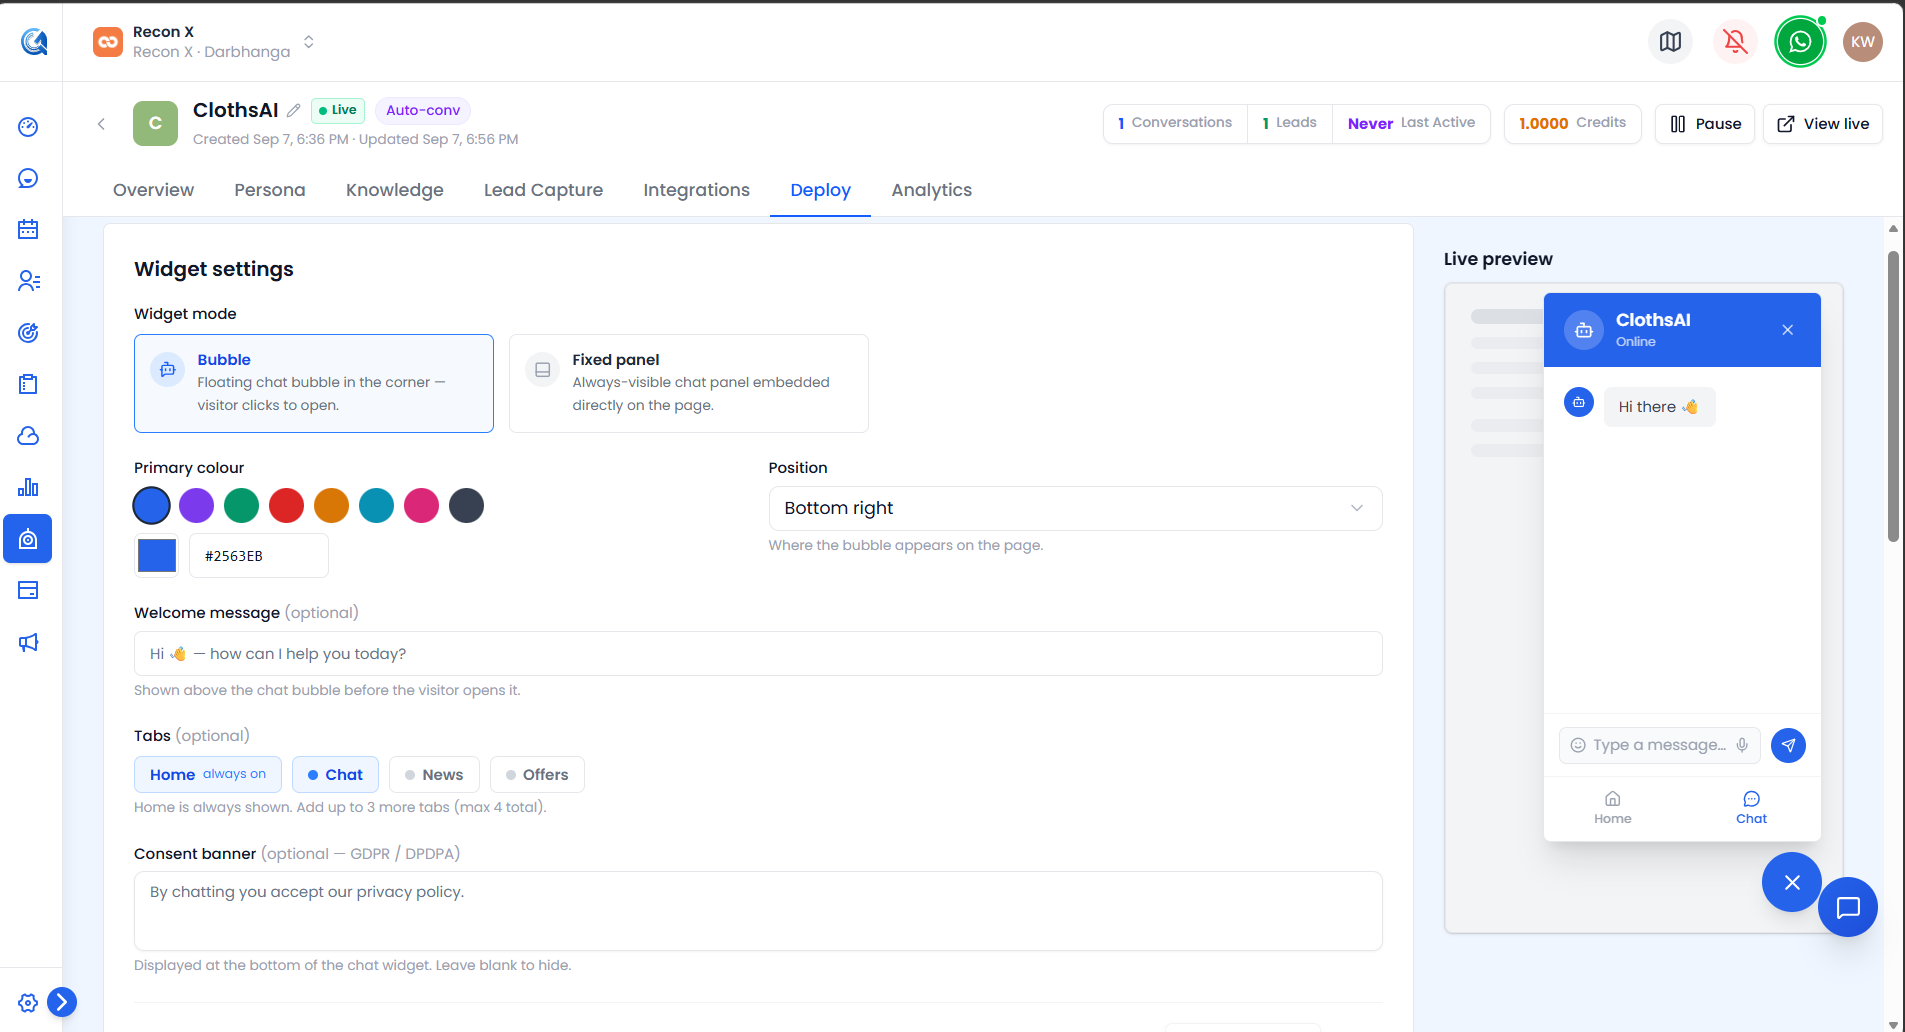Toggle the News tab option
This screenshot has height=1032, width=1905.
coord(434,775)
